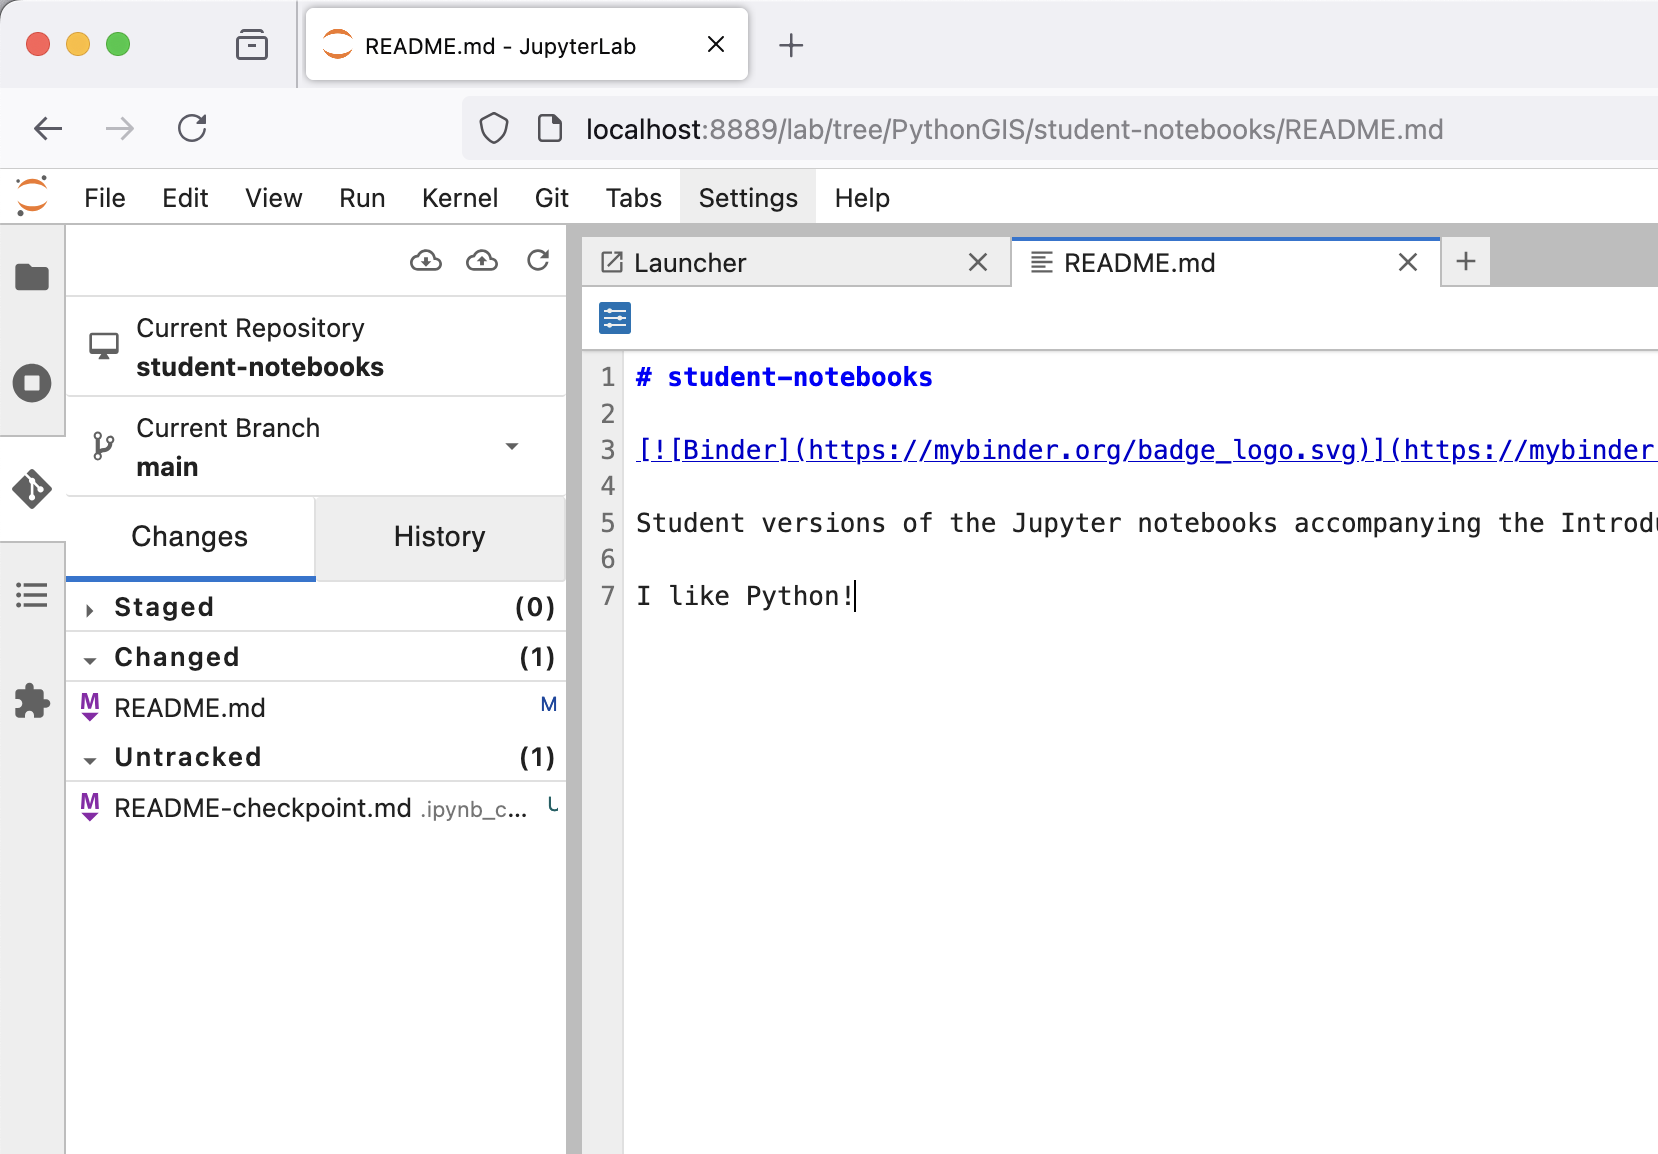1658x1154 pixels.
Task: Select README-checkpoint.md in Untracked list
Action: pyautogui.click(x=316, y=807)
